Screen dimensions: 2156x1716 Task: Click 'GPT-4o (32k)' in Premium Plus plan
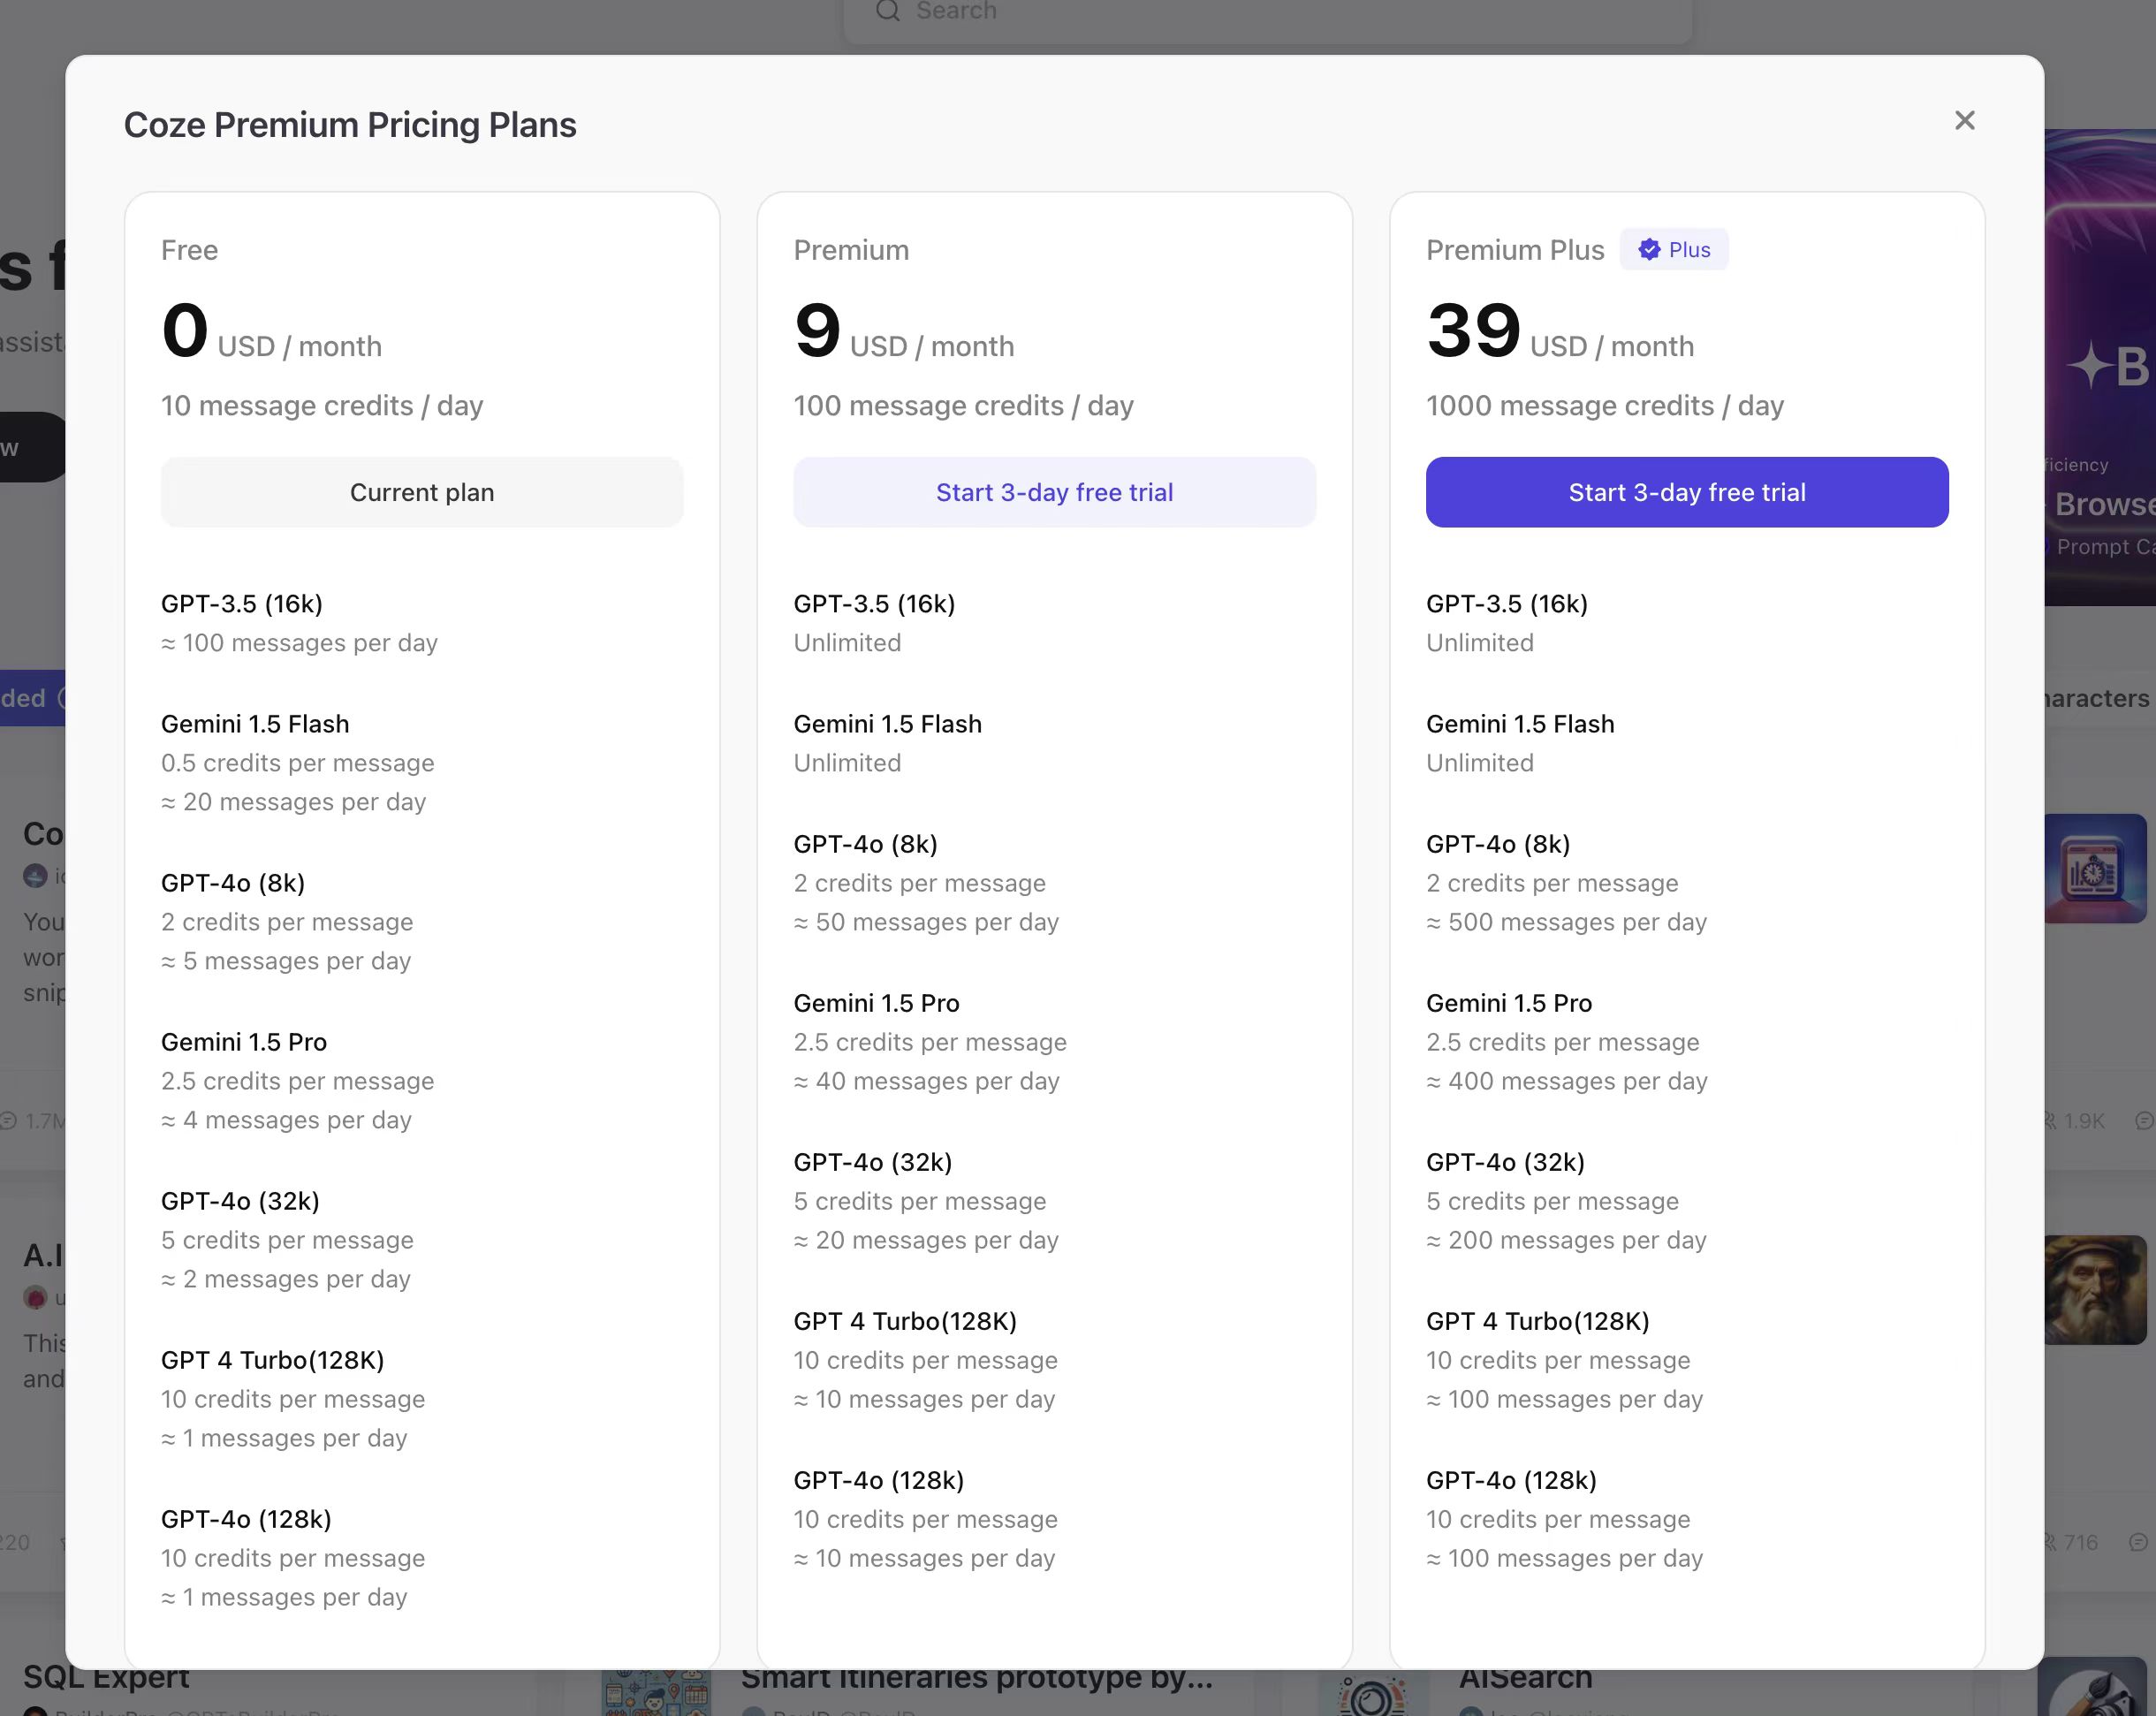pos(1505,1162)
